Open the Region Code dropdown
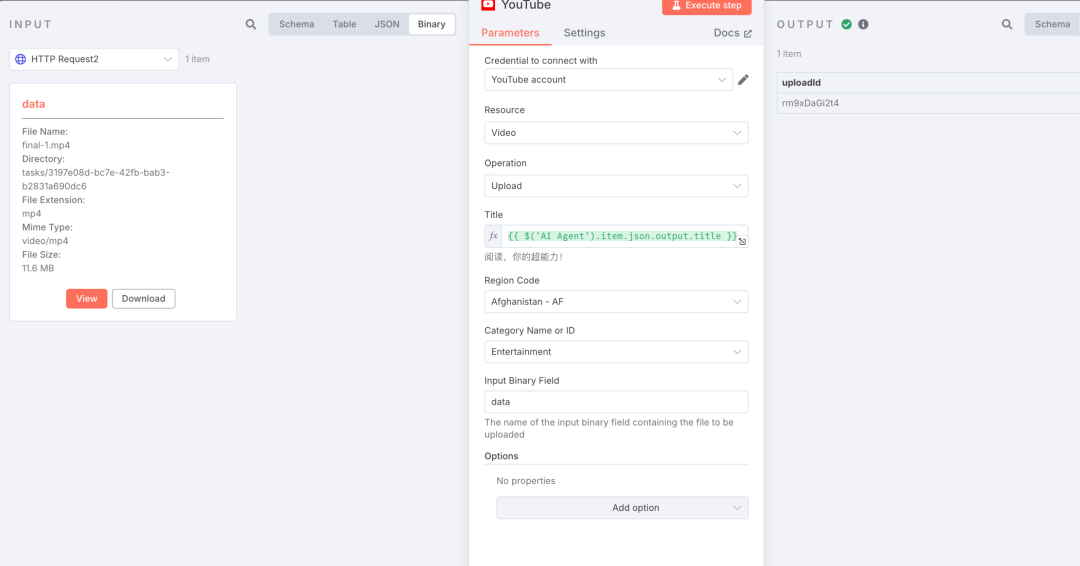This screenshot has width=1080, height=566. coord(616,302)
